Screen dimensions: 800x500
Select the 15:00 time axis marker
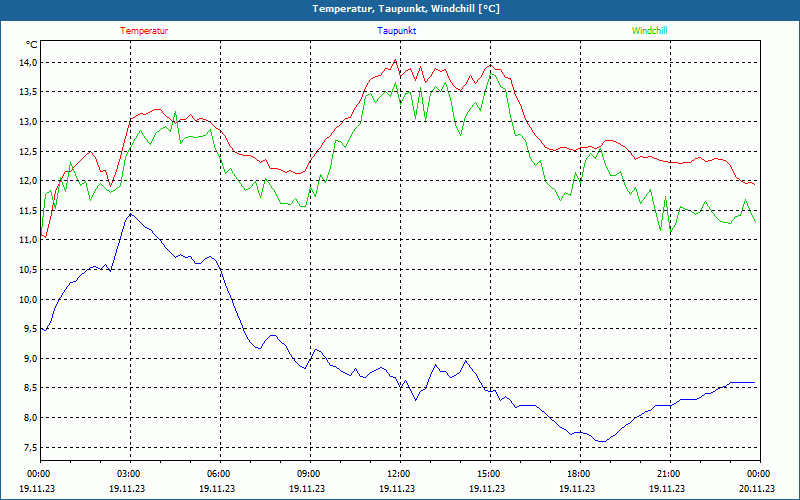pos(489,474)
